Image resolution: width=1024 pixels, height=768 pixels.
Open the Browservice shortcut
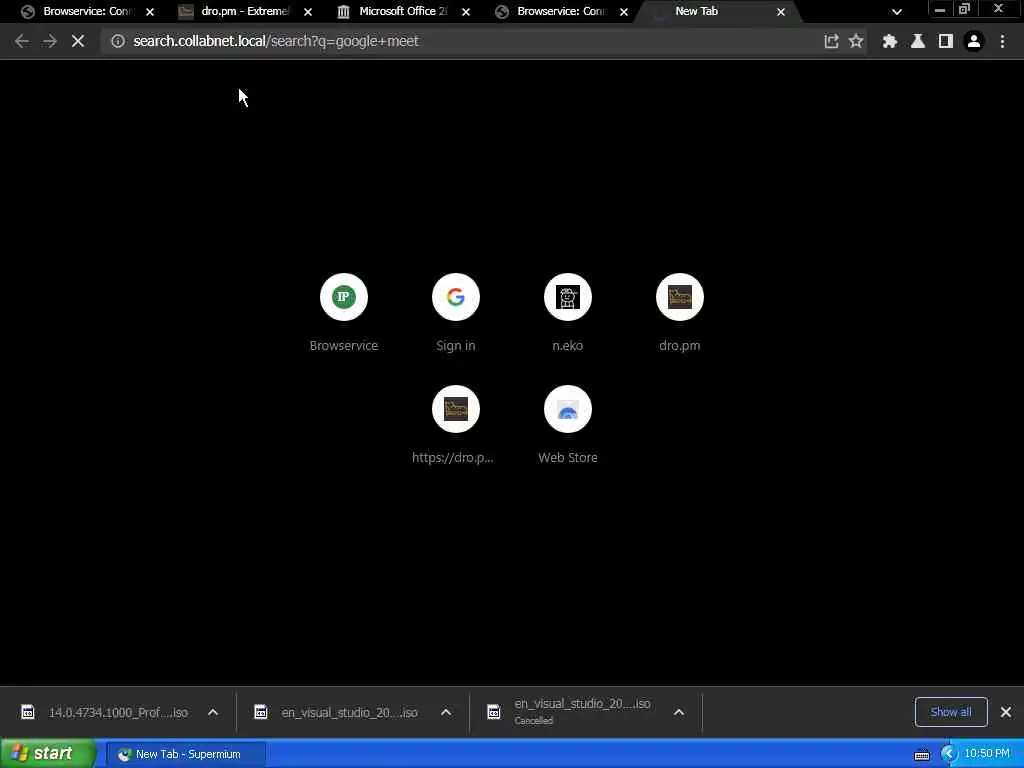point(344,313)
